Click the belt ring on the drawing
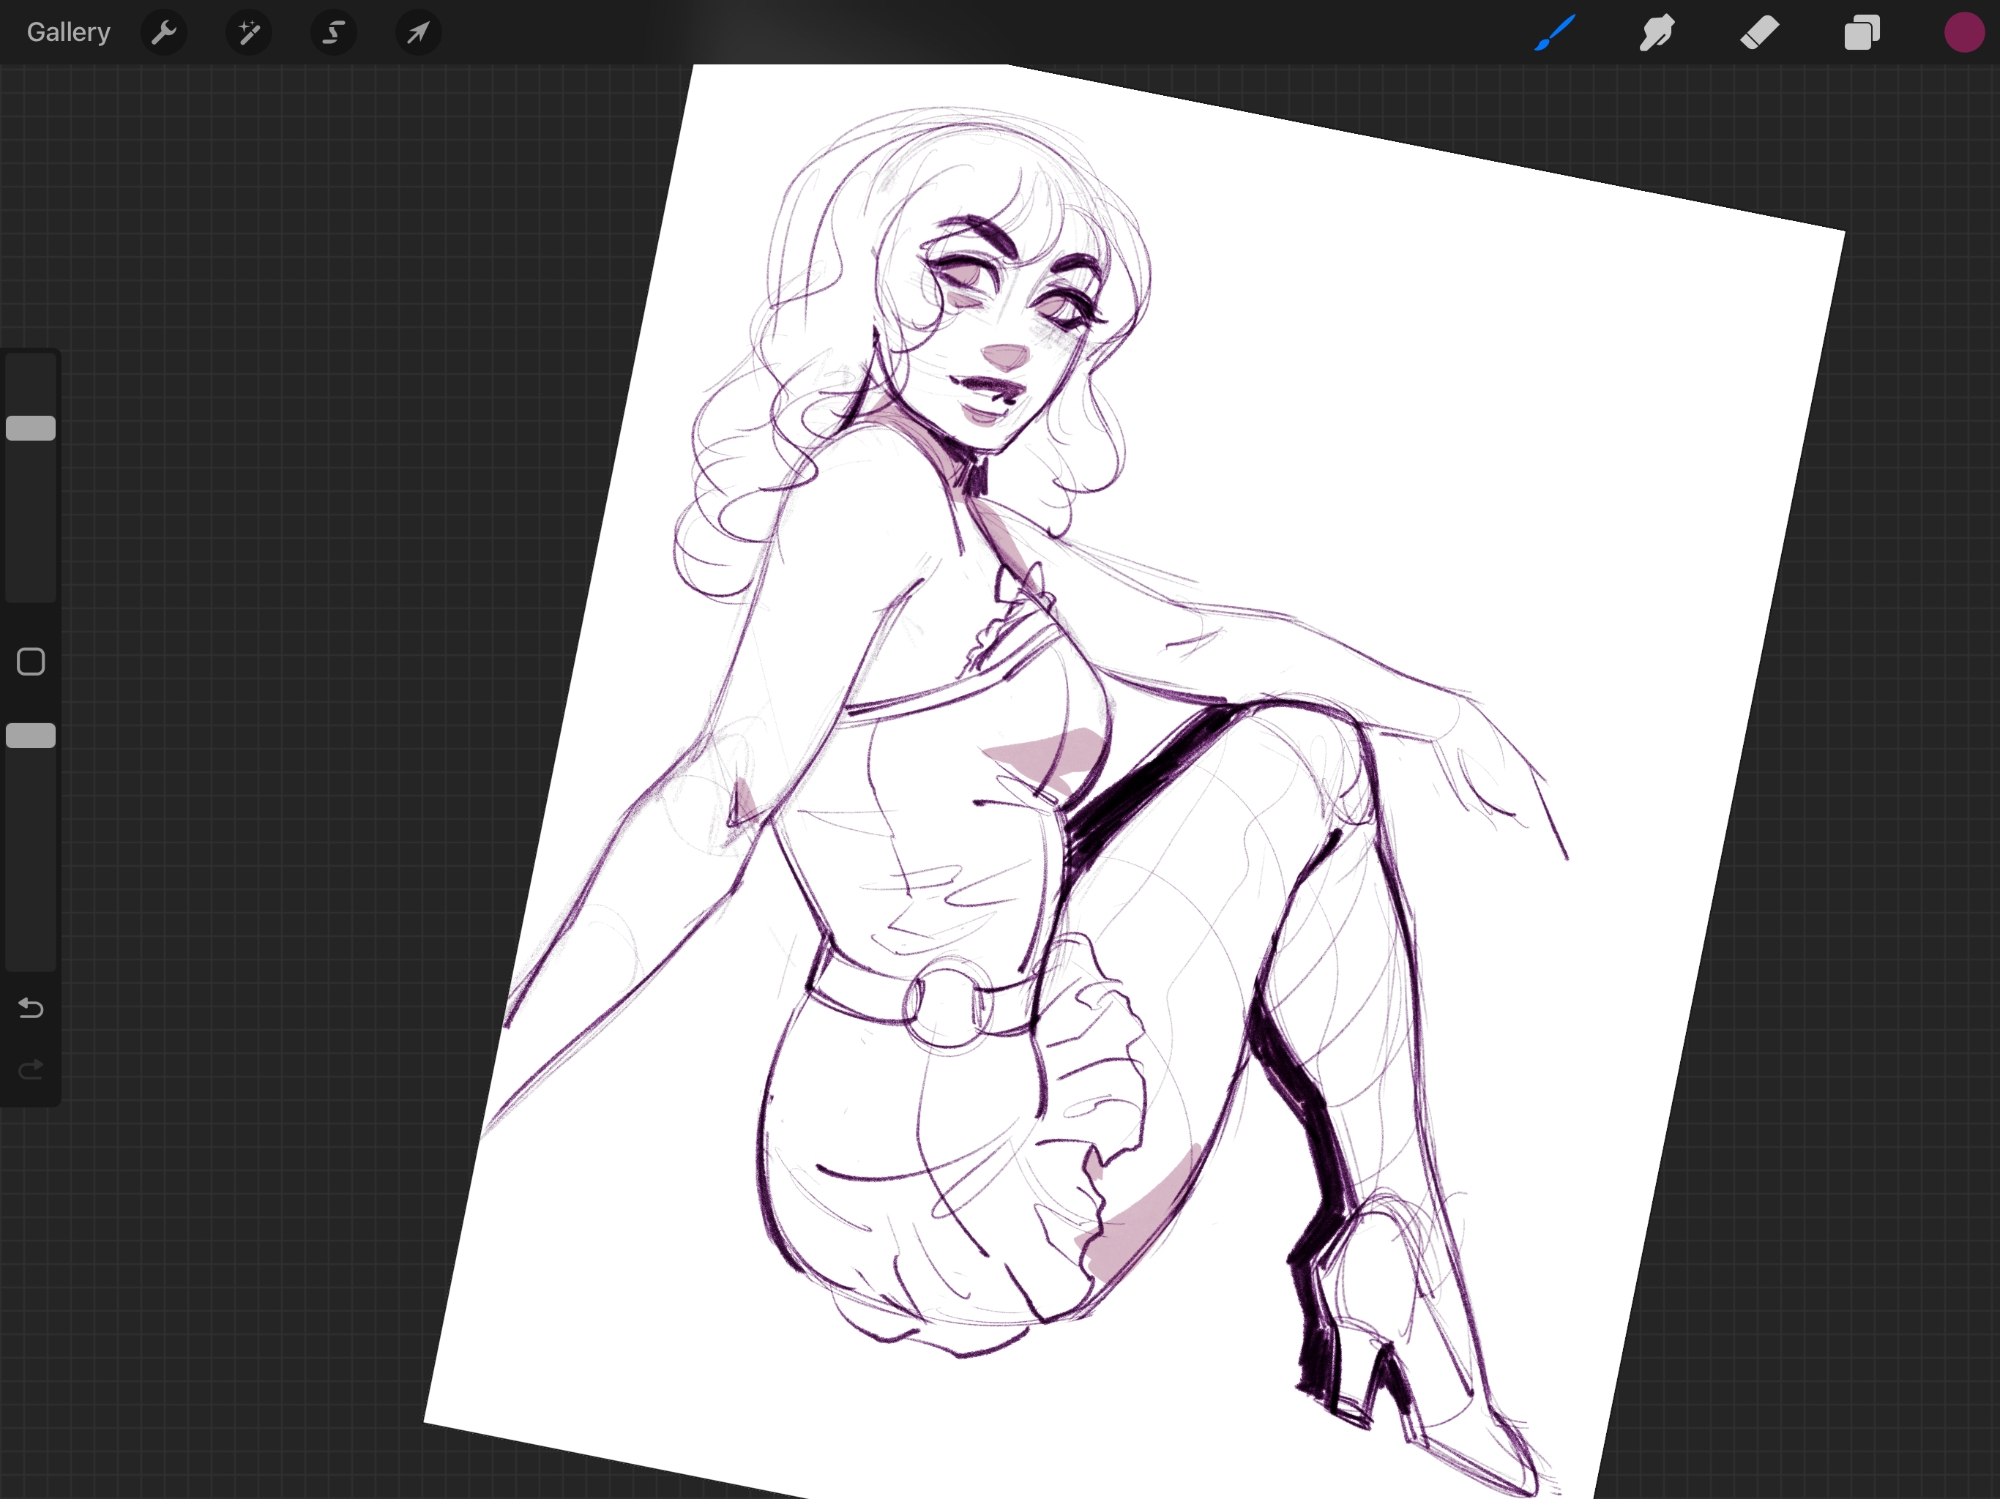 click(947, 1003)
